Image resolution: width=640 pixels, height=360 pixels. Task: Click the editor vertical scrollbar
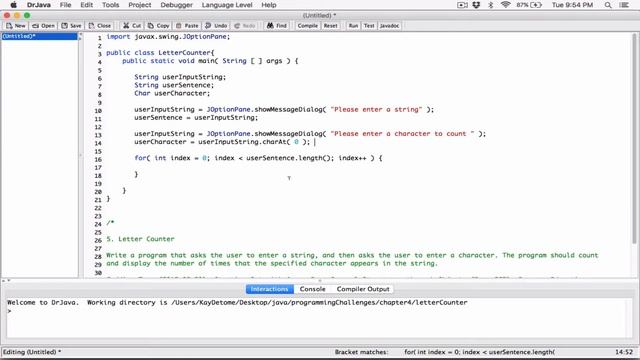coord(634,139)
